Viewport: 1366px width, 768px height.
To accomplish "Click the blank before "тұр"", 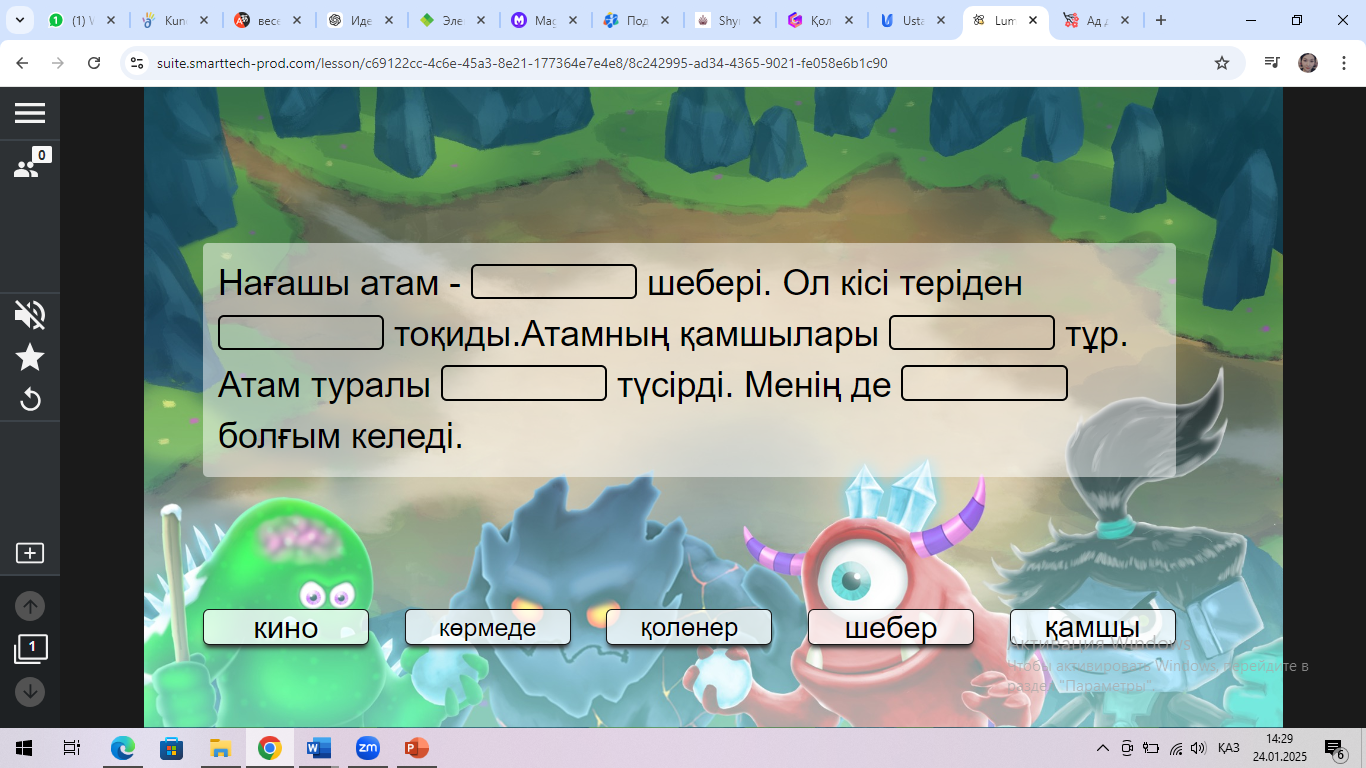I will point(972,333).
